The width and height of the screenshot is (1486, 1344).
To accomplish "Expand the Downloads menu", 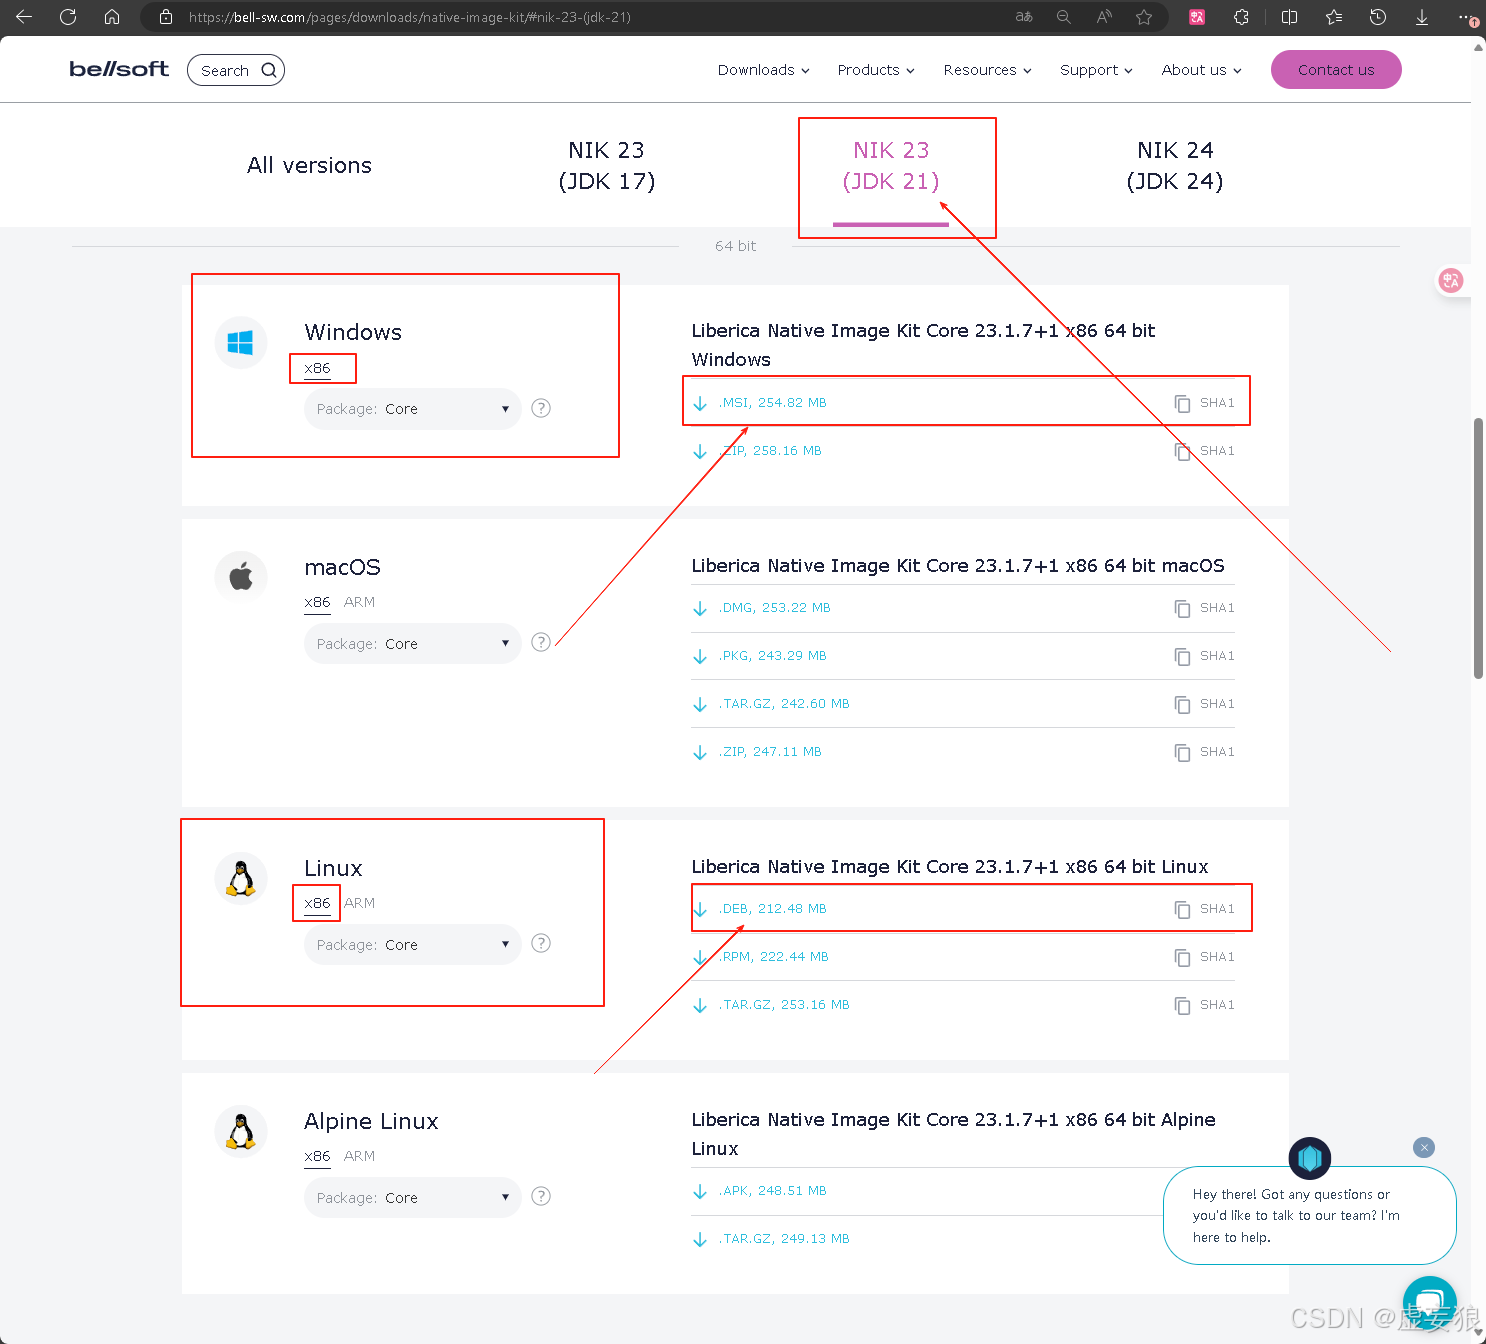I will (763, 70).
